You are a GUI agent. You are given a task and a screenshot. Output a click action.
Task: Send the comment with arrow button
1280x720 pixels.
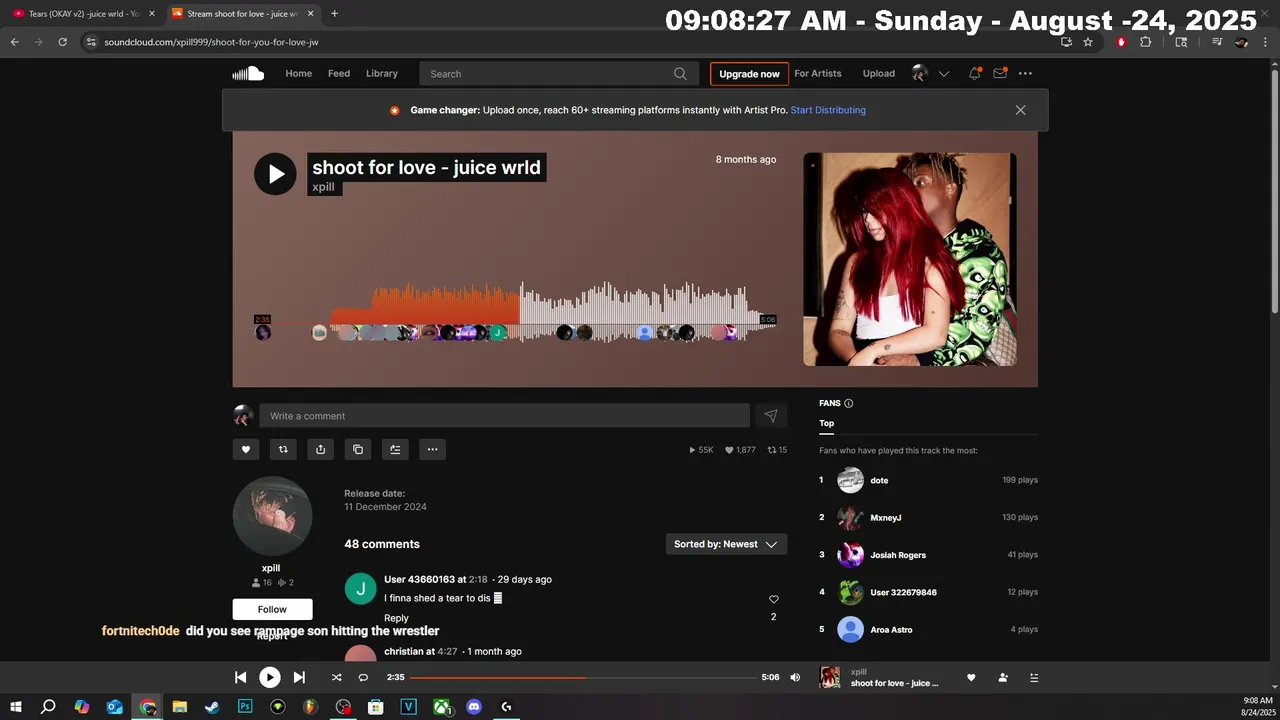770,416
